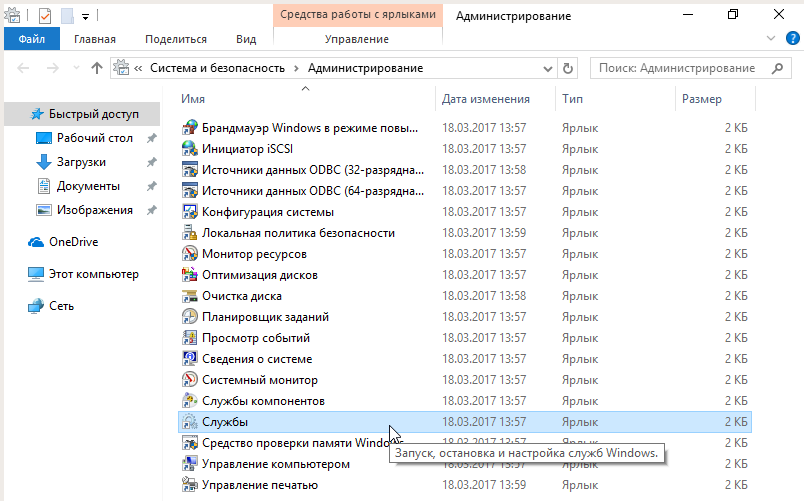The image size is (804, 501).
Task: Click the Properties quick access toolbar icon
Action: [45, 16]
